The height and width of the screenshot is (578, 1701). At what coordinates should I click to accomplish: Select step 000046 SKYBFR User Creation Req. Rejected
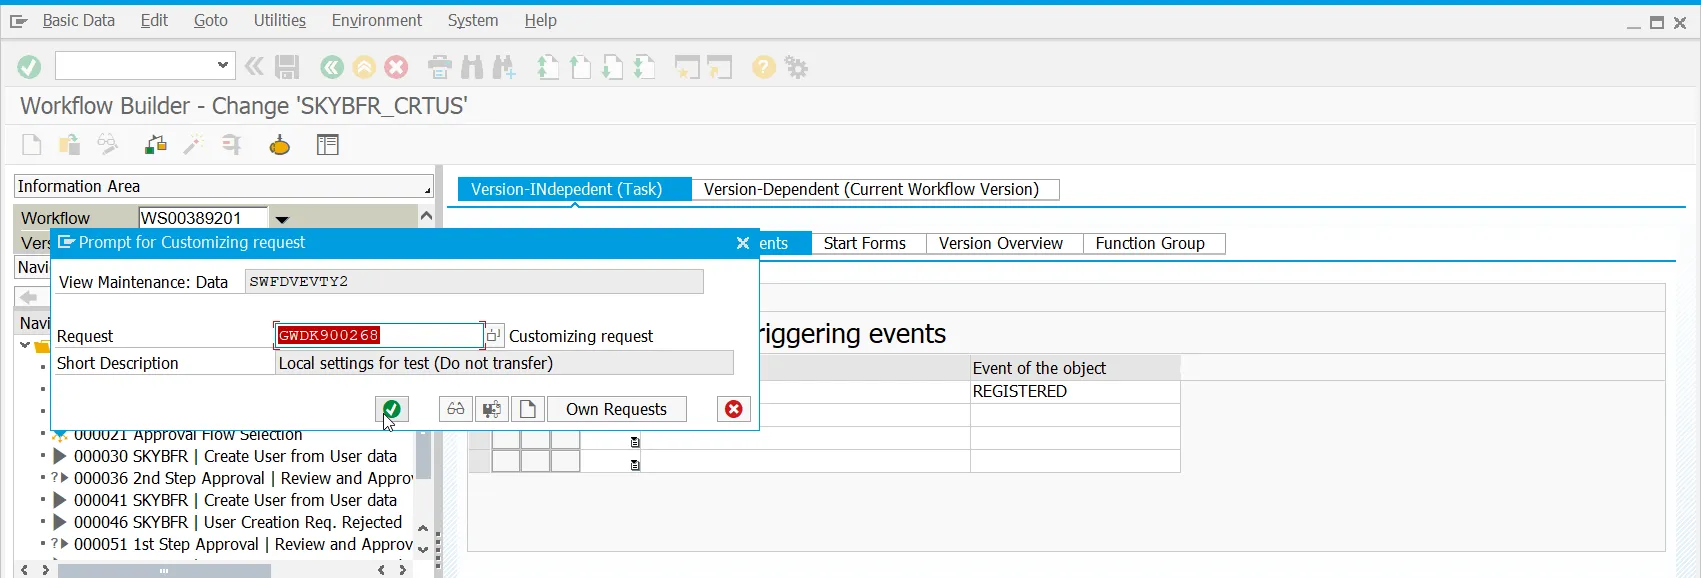(x=238, y=522)
